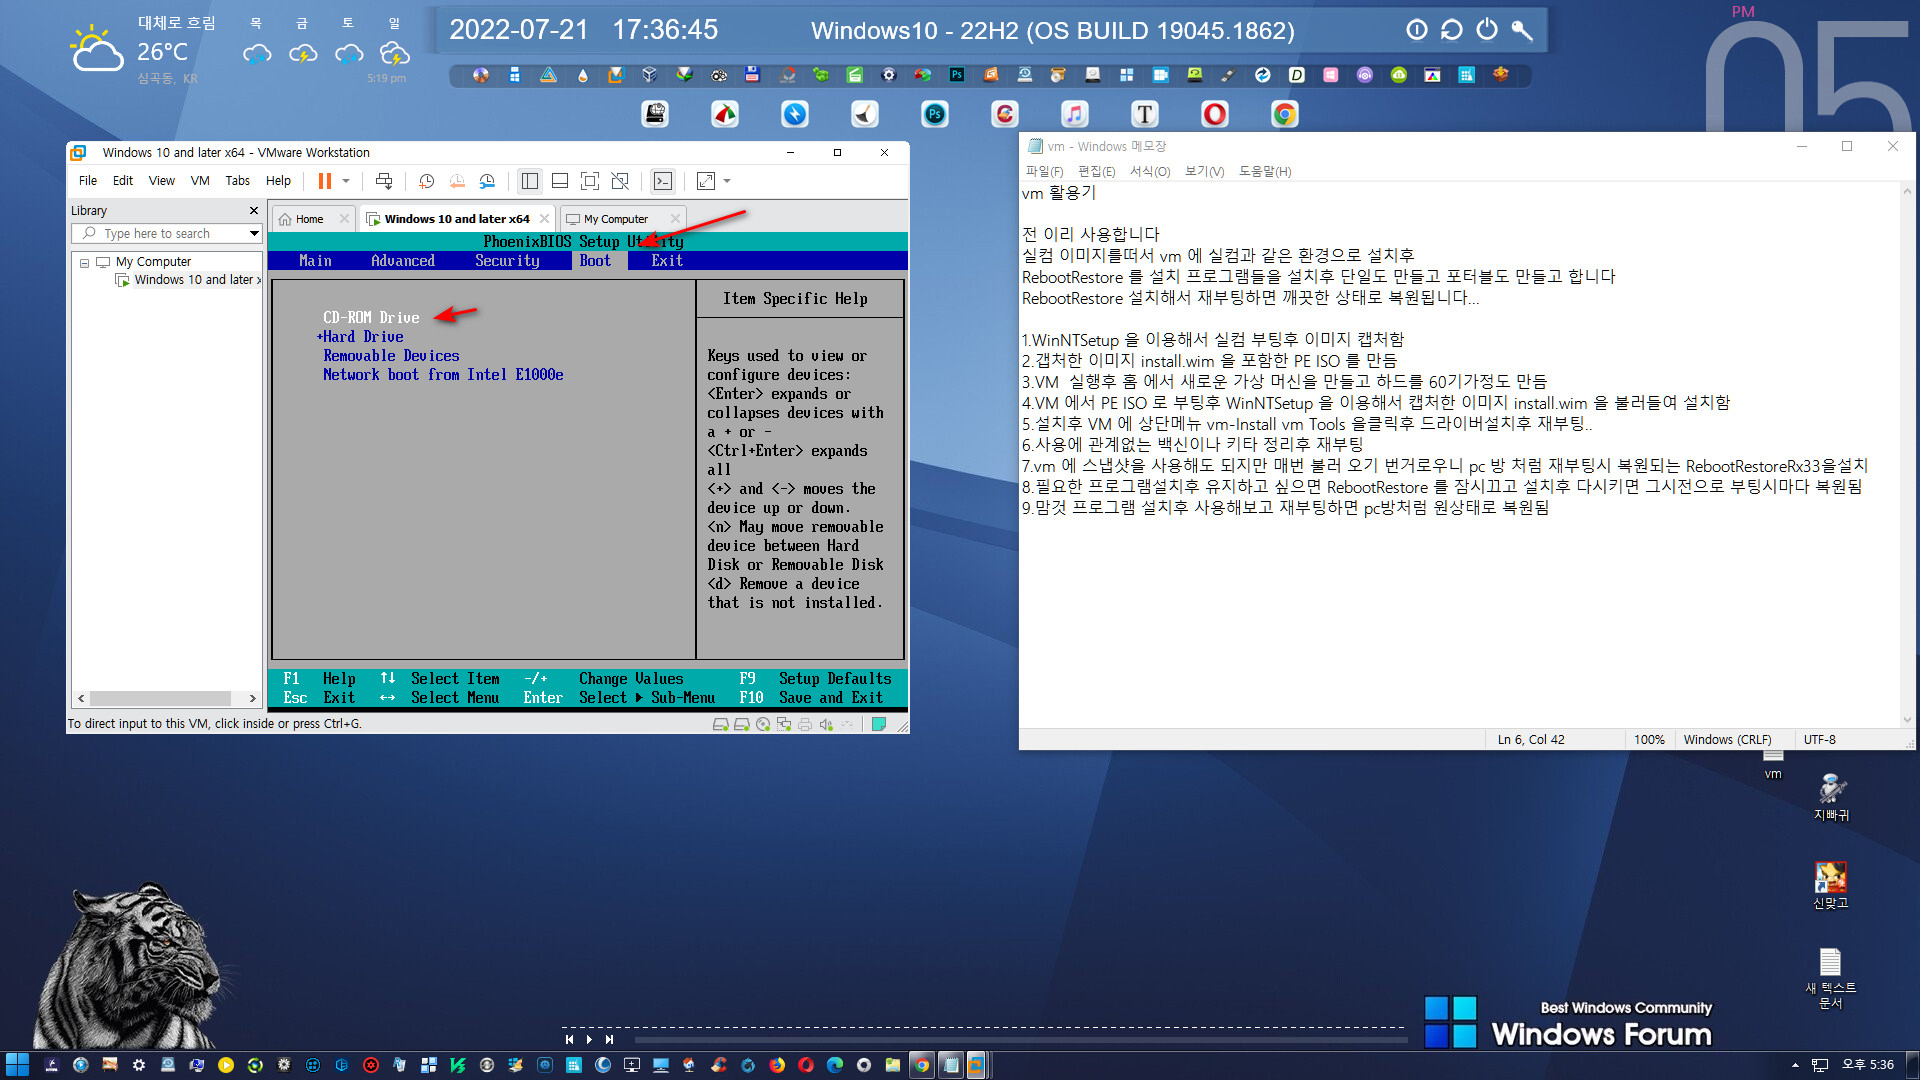This screenshot has height=1080, width=1920.
Task: Select Removable Devices boot entry
Action: (x=391, y=356)
